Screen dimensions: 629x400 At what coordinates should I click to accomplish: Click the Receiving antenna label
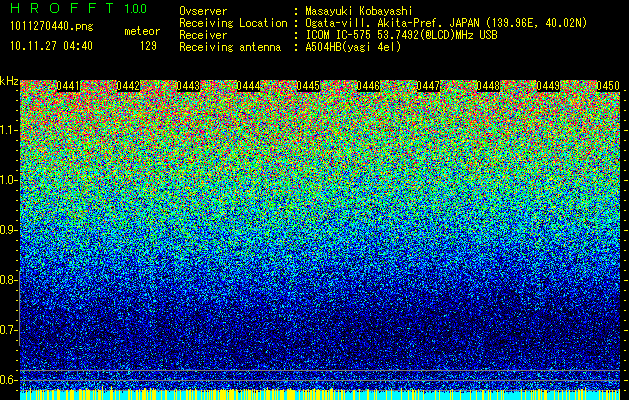(x=230, y=47)
